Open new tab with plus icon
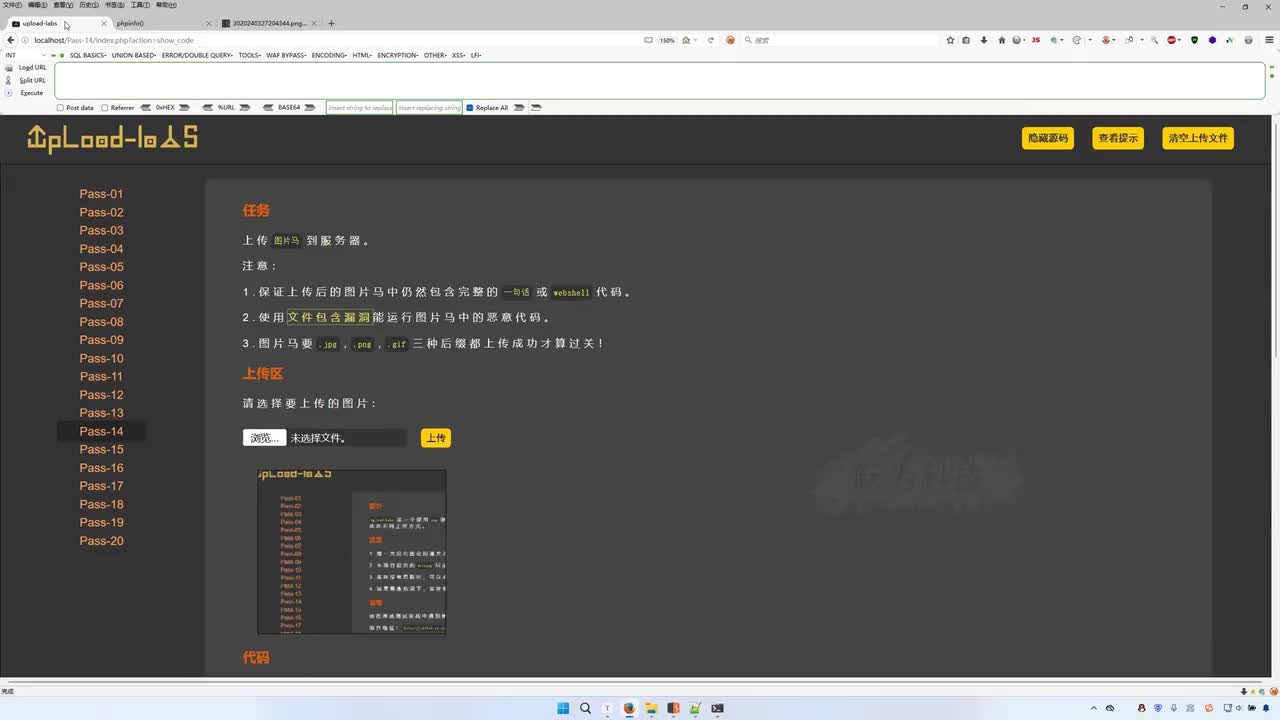Image resolution: width=1280 pixels, height=720 pixels. click(331, 23)
